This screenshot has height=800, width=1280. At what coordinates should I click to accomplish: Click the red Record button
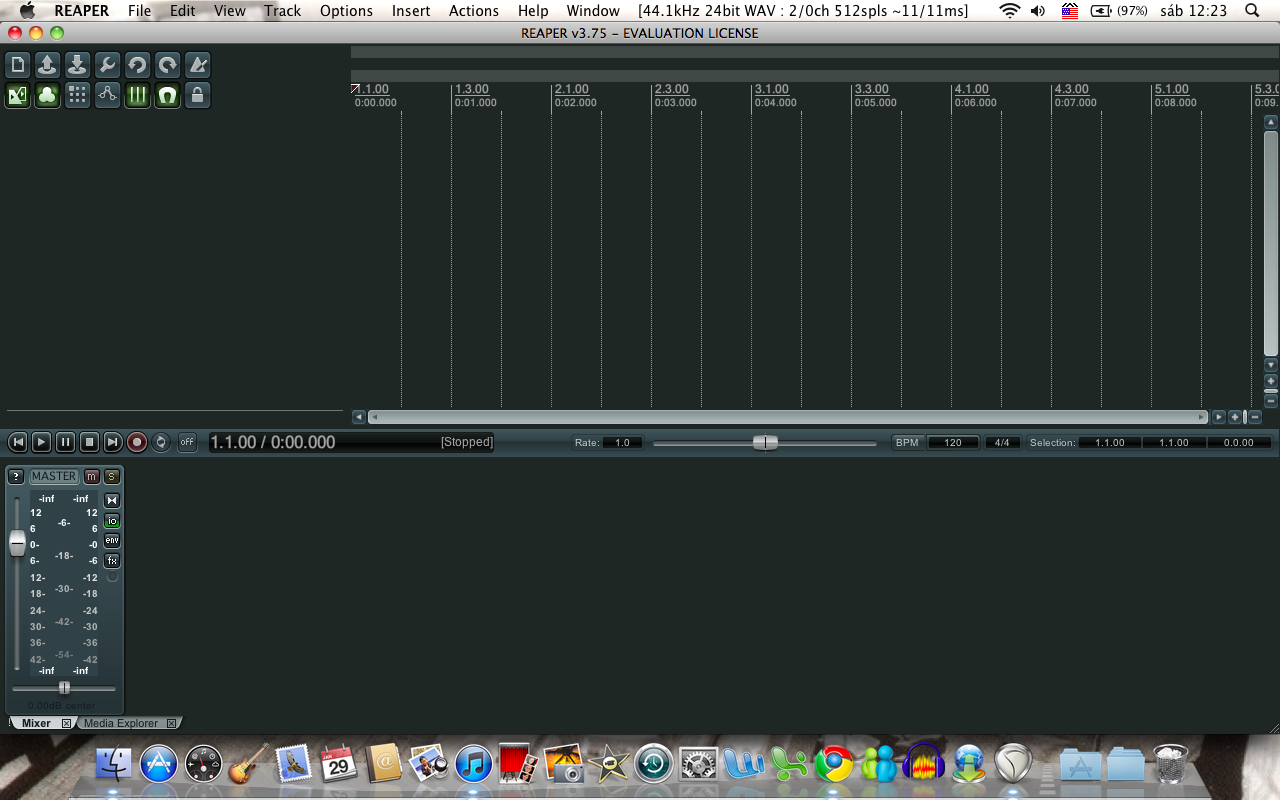coord(137,442)
